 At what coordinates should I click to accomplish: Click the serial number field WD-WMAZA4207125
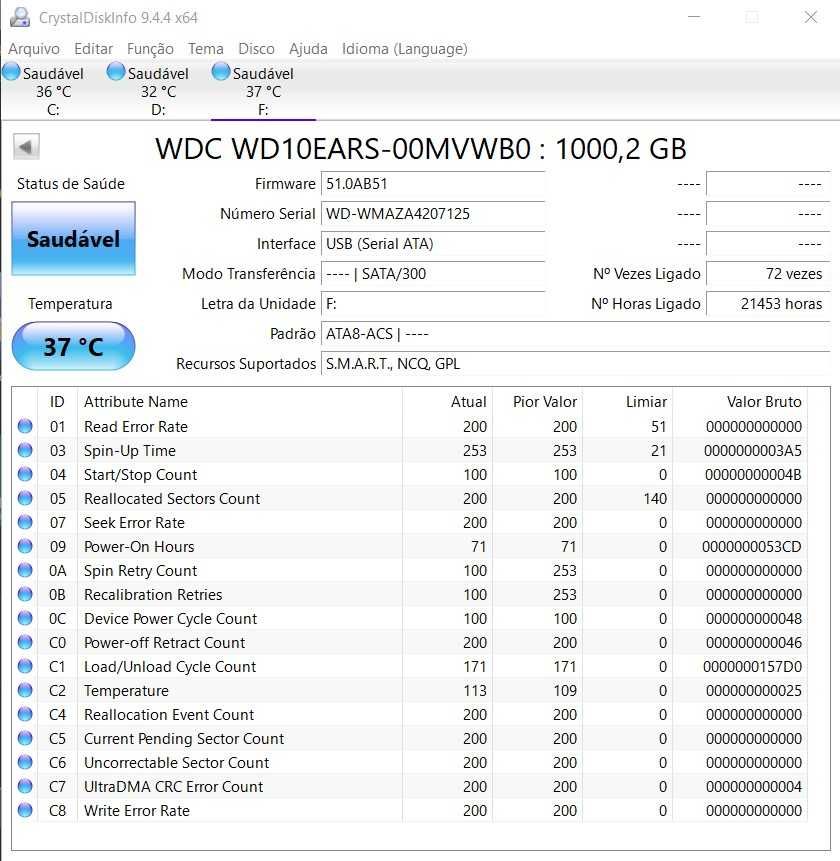point(433,214)
